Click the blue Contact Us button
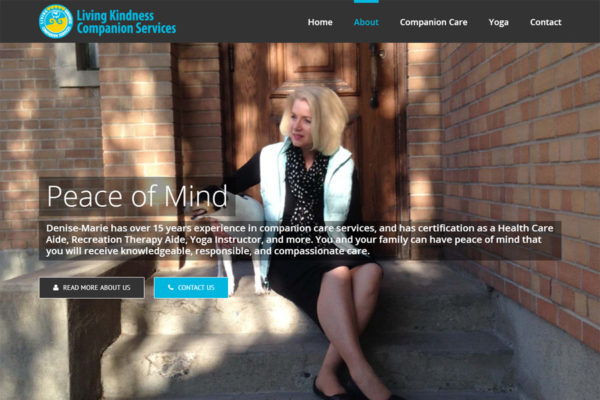600x400 pixels. [x=191, y=287]
